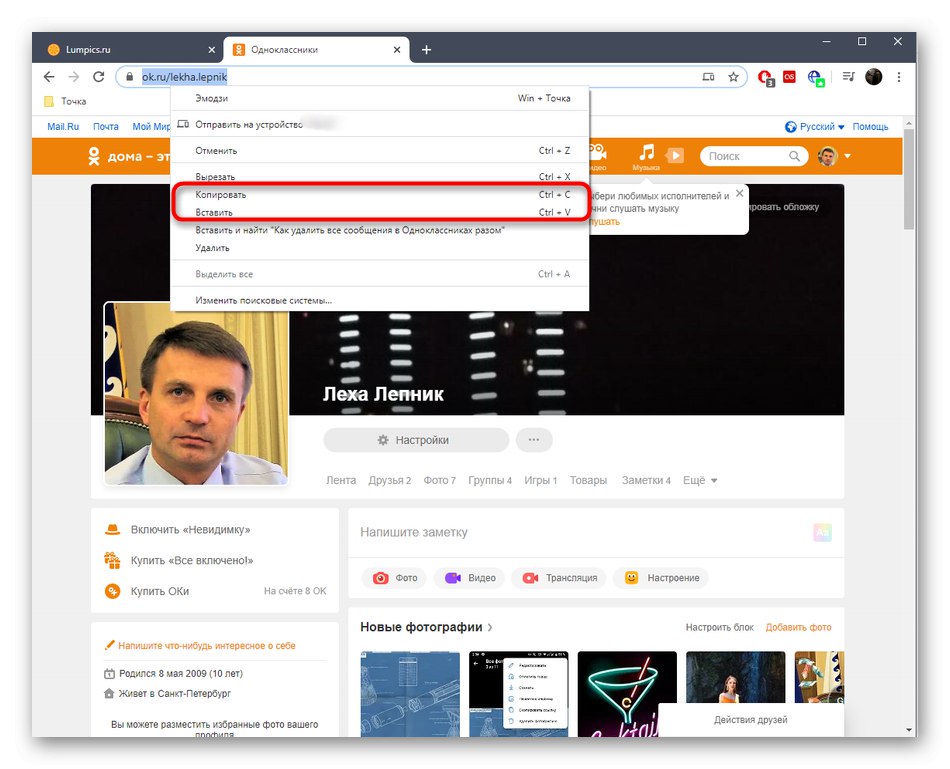Image resolution: width=950 pixels, height=769 pixels.
Task: Click the Видео icon in post options
Action: click(x=452, y=577)
